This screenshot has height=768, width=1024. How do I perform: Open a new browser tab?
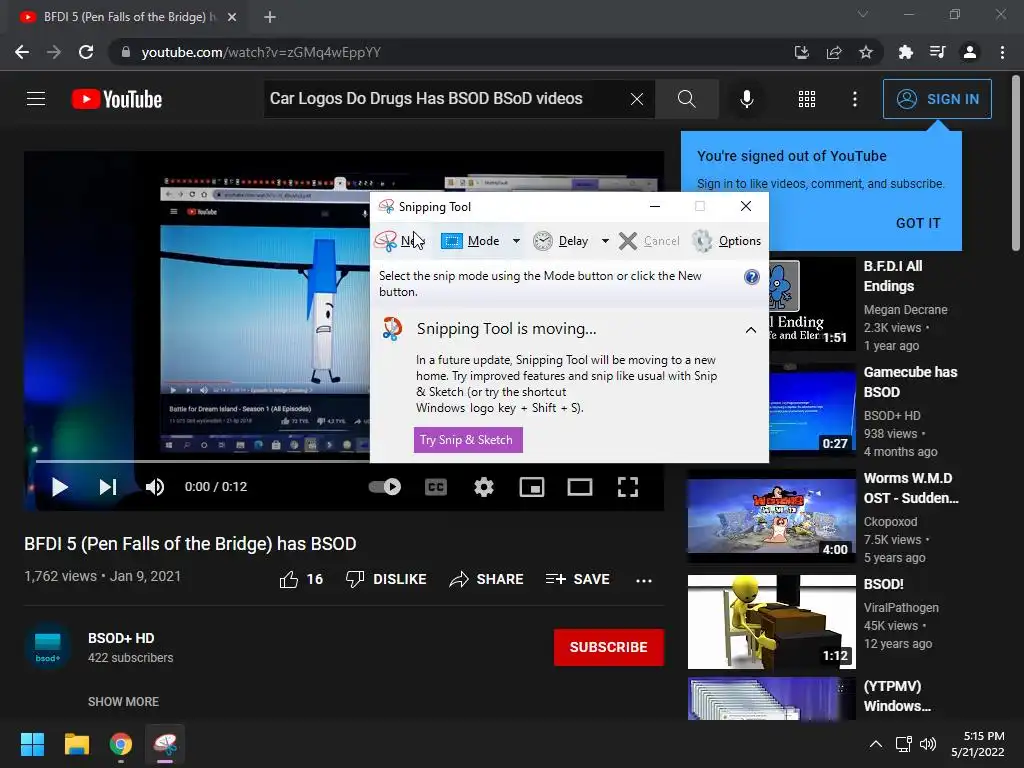(270, 17)
